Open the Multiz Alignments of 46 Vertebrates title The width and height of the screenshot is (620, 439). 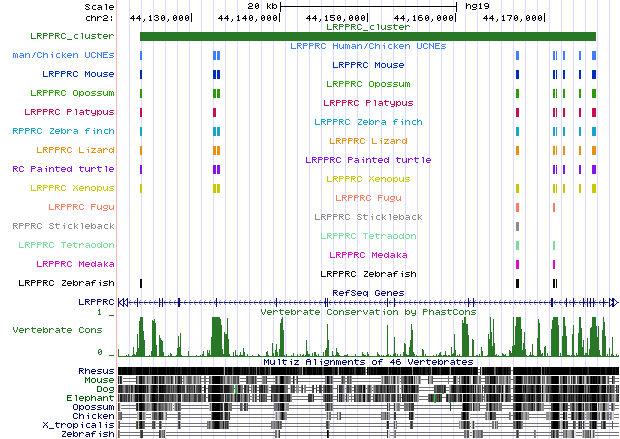(367, 362)
